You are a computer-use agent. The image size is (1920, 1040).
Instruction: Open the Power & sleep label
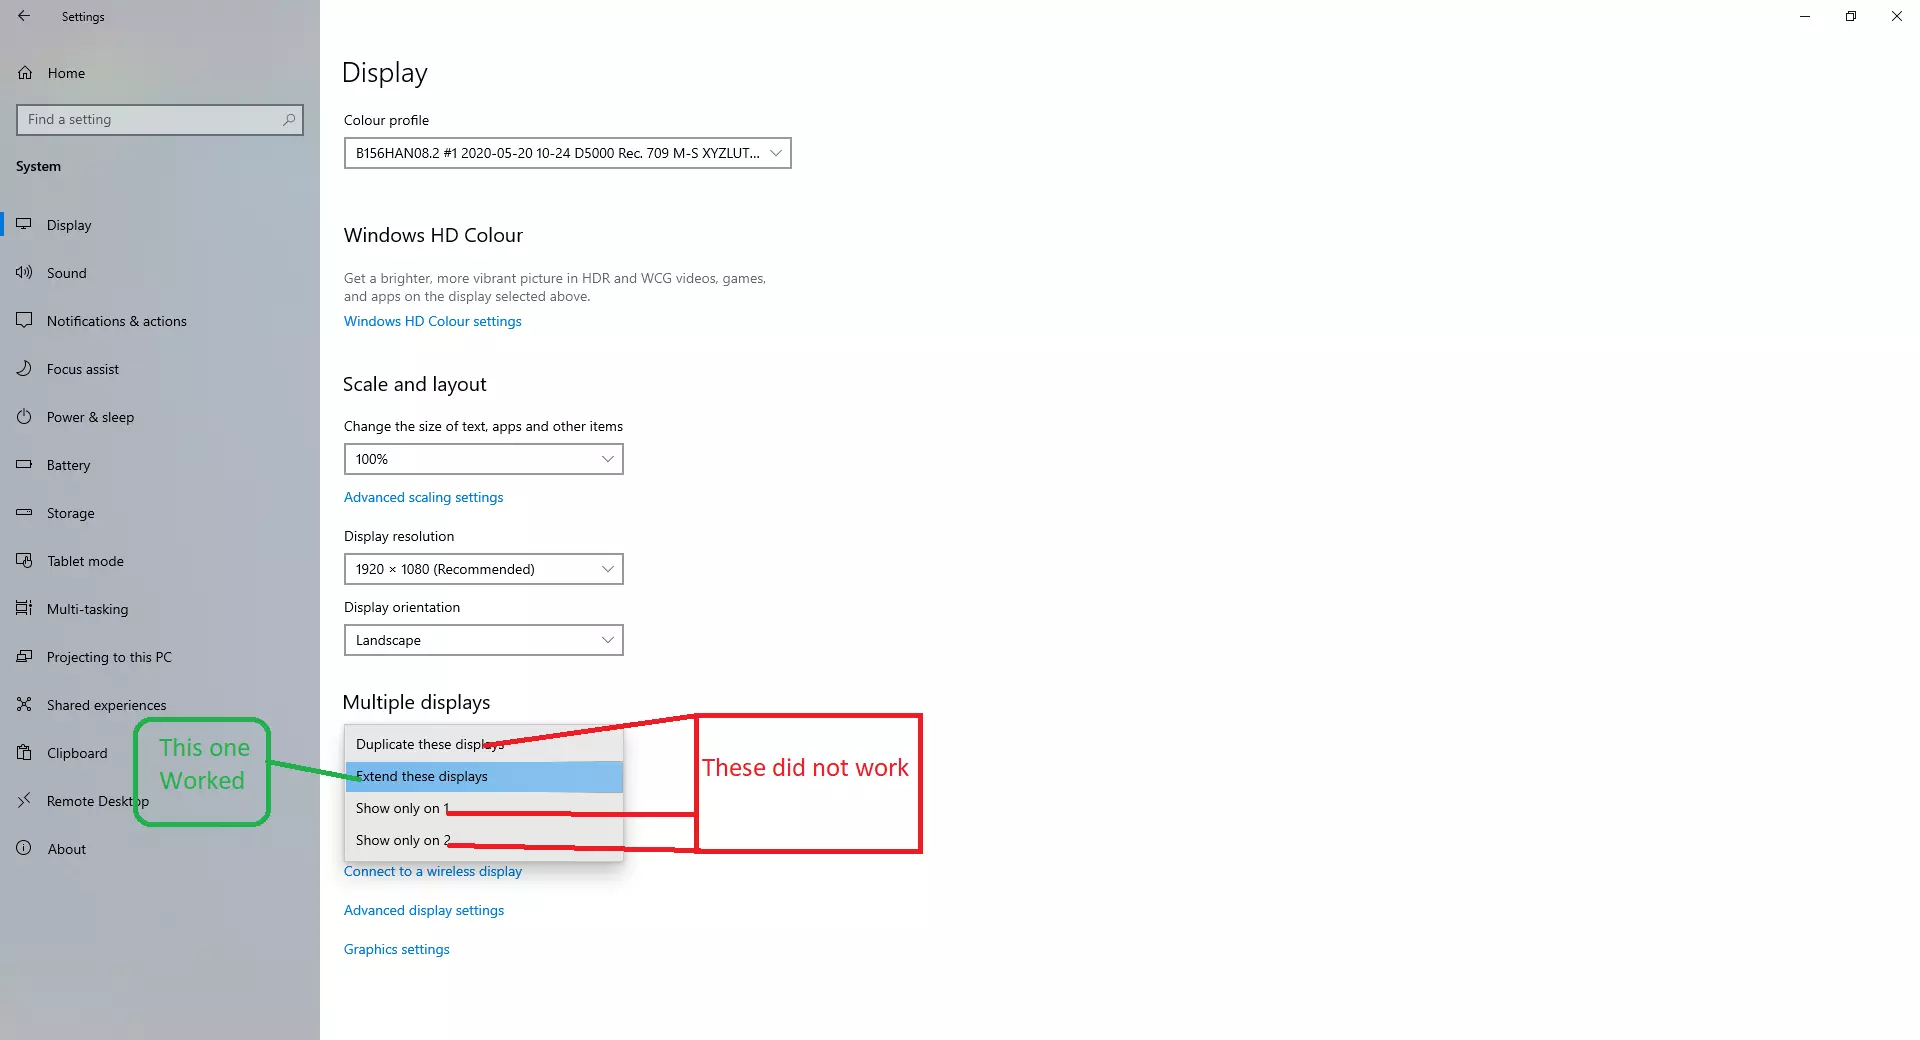pos(90,417)
